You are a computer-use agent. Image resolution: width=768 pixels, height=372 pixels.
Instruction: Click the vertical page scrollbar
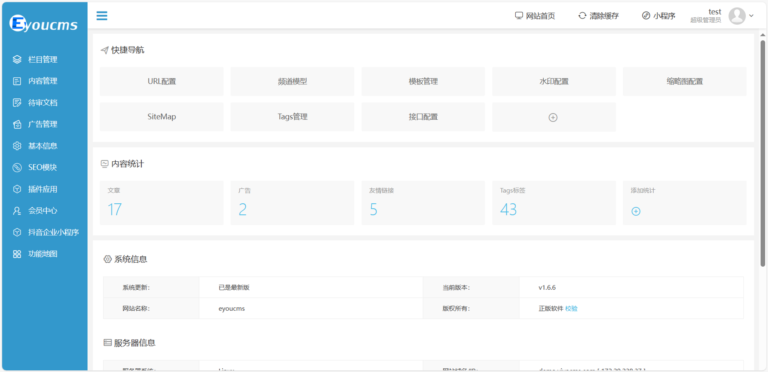pyautogui.click(x=763, y=153)
